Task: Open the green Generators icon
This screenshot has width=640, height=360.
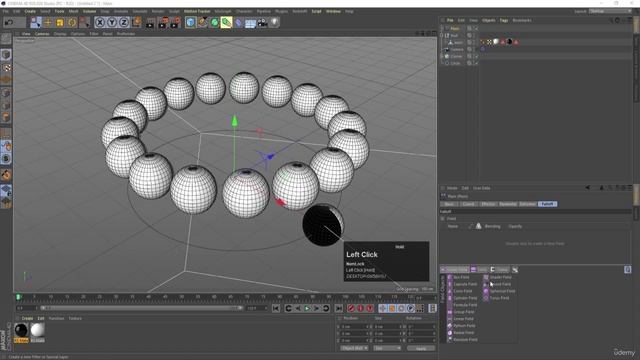Action: pos(214,22)
